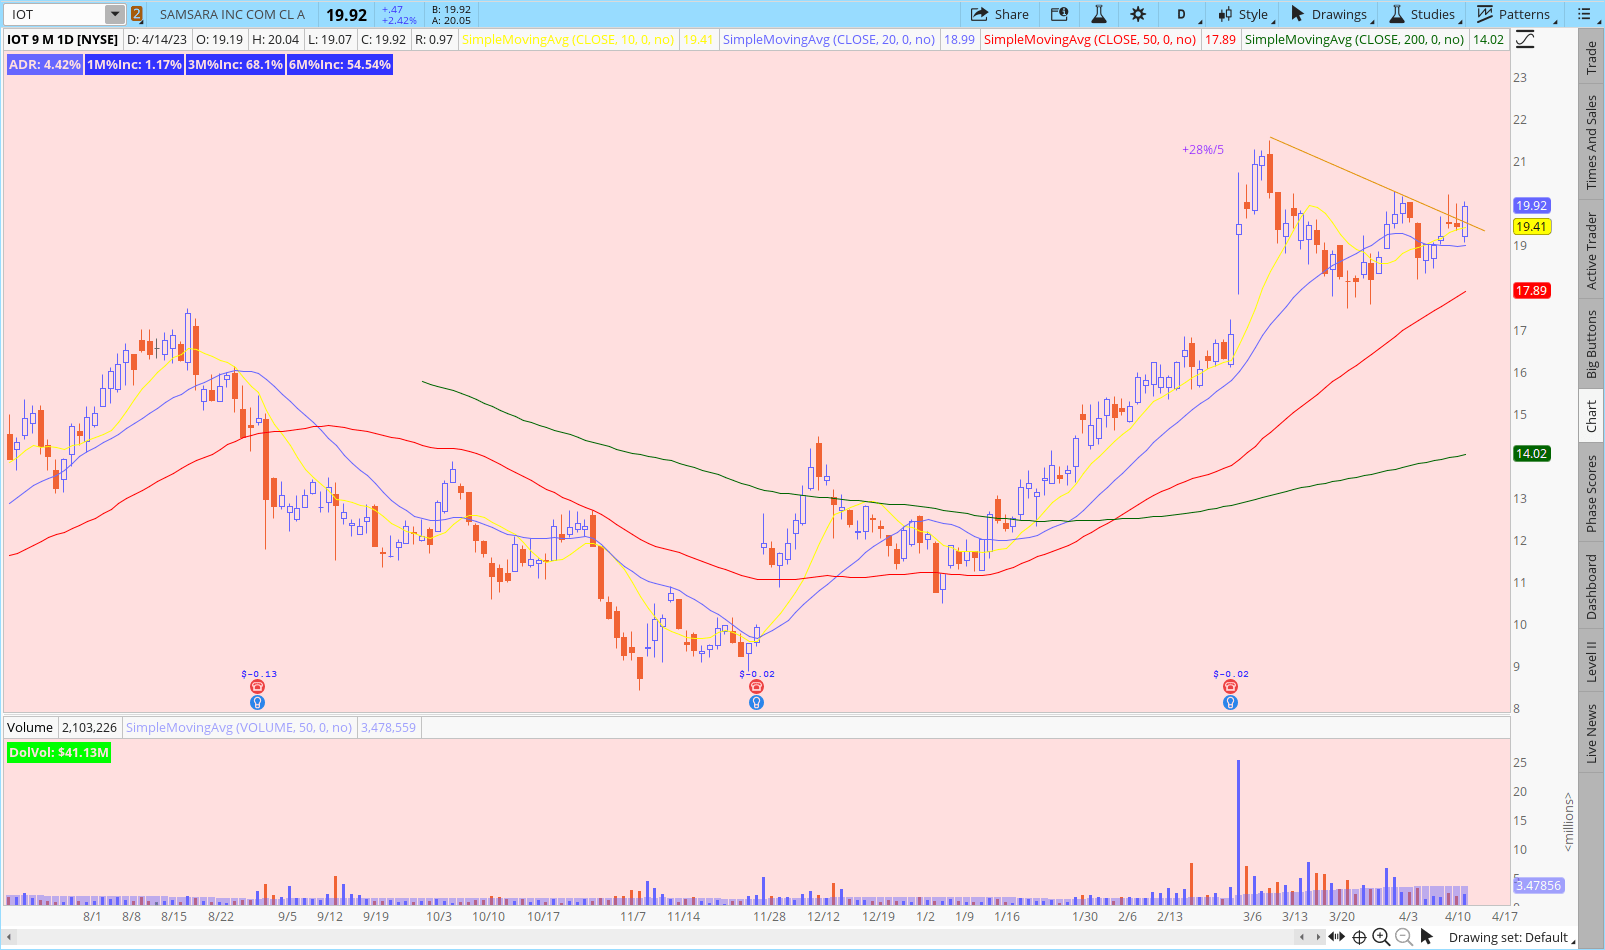Open the D timeframe dropdown
Viewport: 1605px width, 950px height.
(1186, 14)
